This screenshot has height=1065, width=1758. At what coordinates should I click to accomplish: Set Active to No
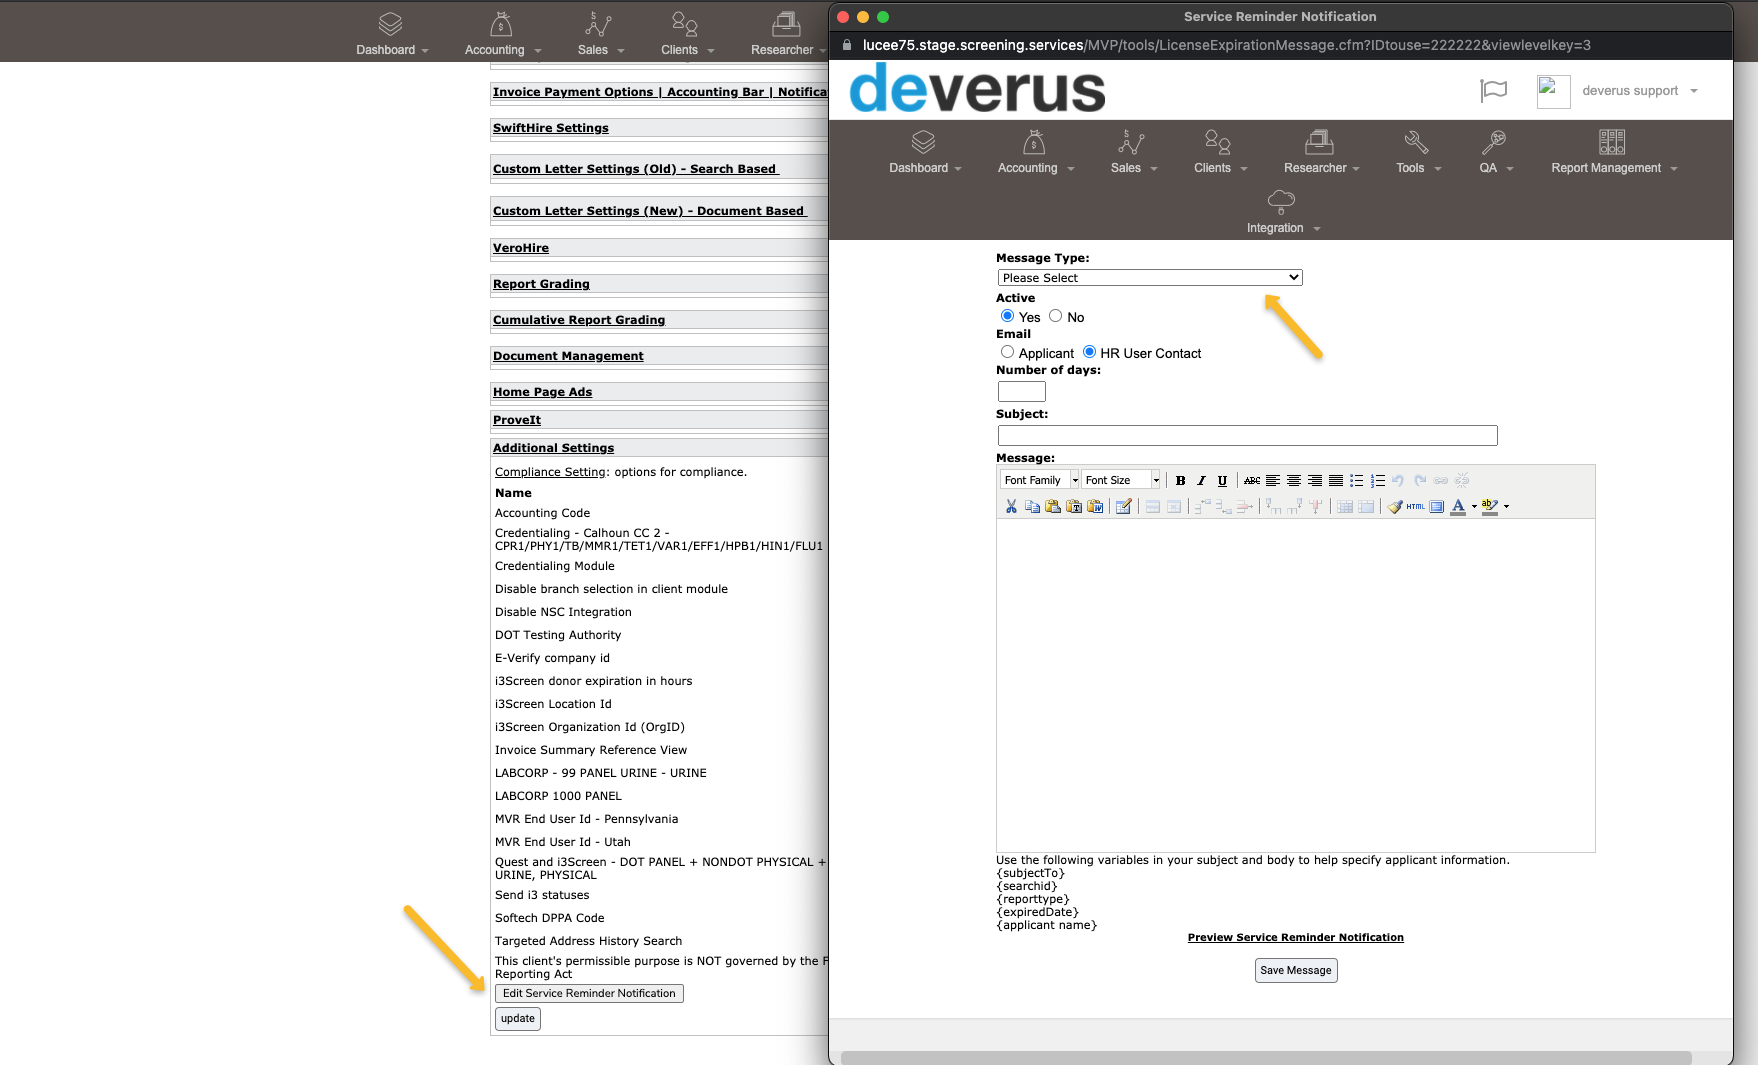click(x=1055, y=316)
